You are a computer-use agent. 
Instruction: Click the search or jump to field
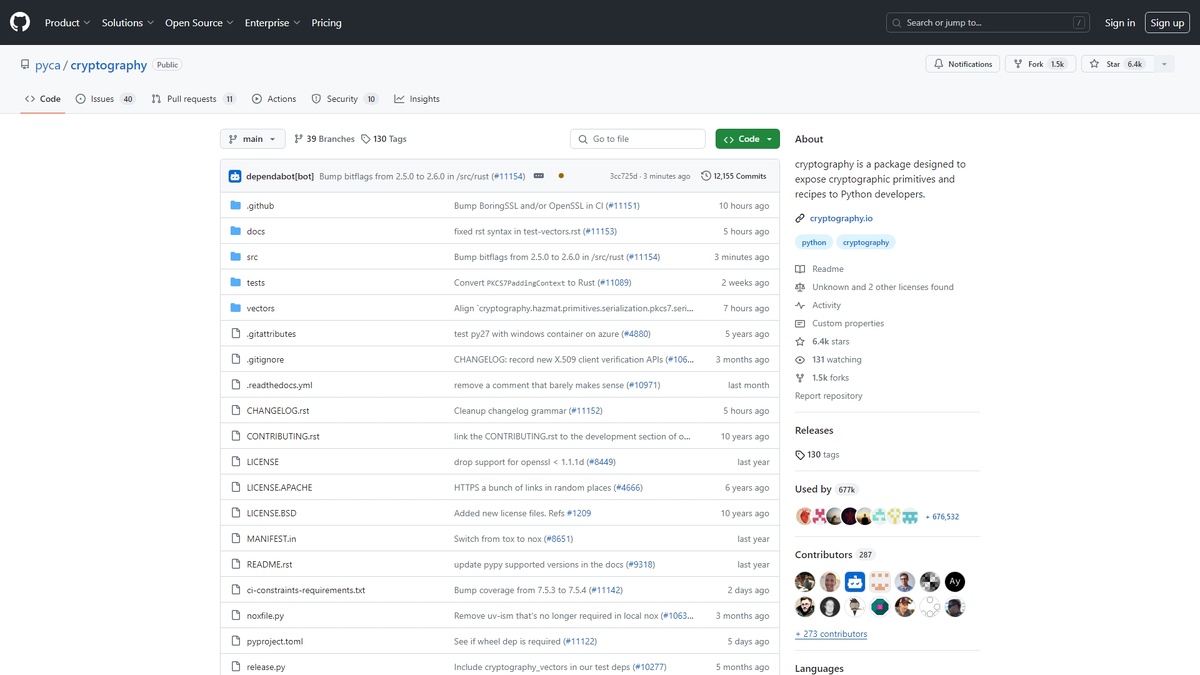tap(988, 22)
